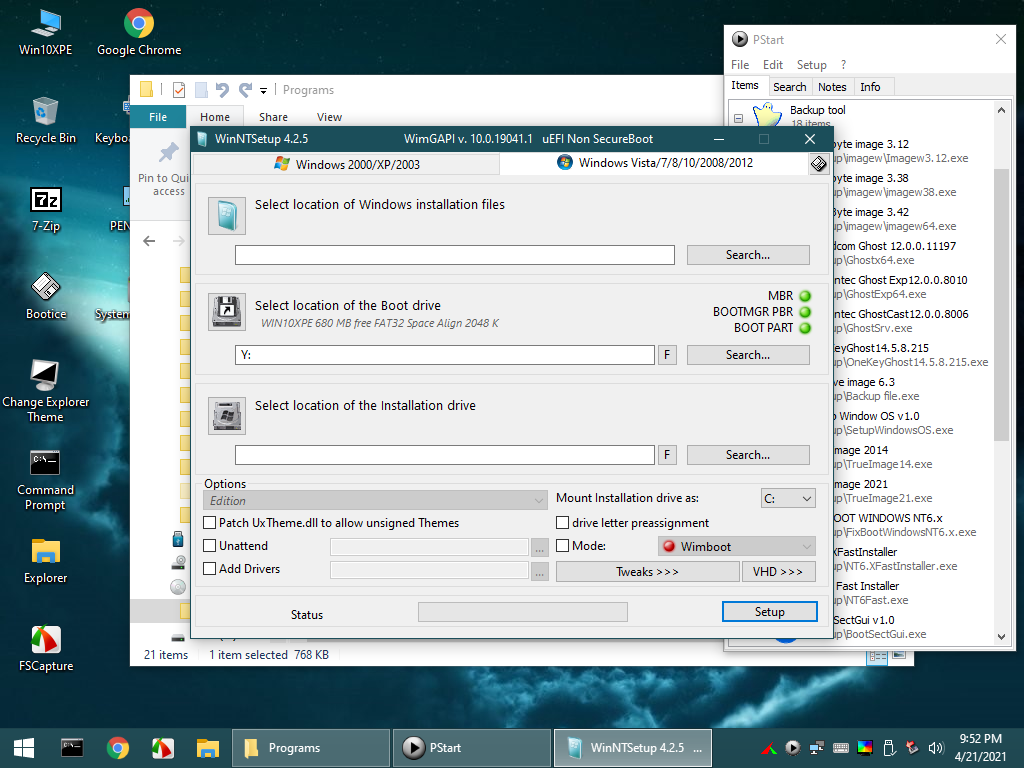Open FSCapture from the taskbar
Screen dimensions: 1024x768
pyautogui.click(x=163, y=748)
